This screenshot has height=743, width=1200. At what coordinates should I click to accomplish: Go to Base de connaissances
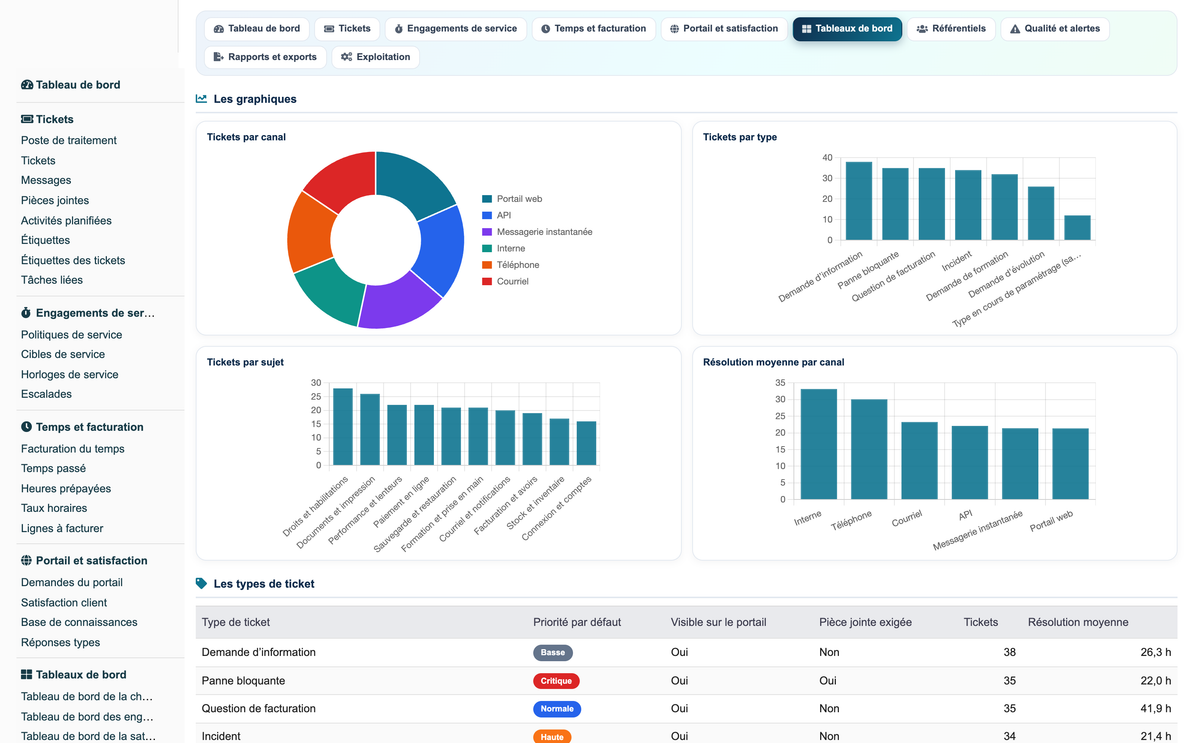pyautogui.click(x=79, y=622)
